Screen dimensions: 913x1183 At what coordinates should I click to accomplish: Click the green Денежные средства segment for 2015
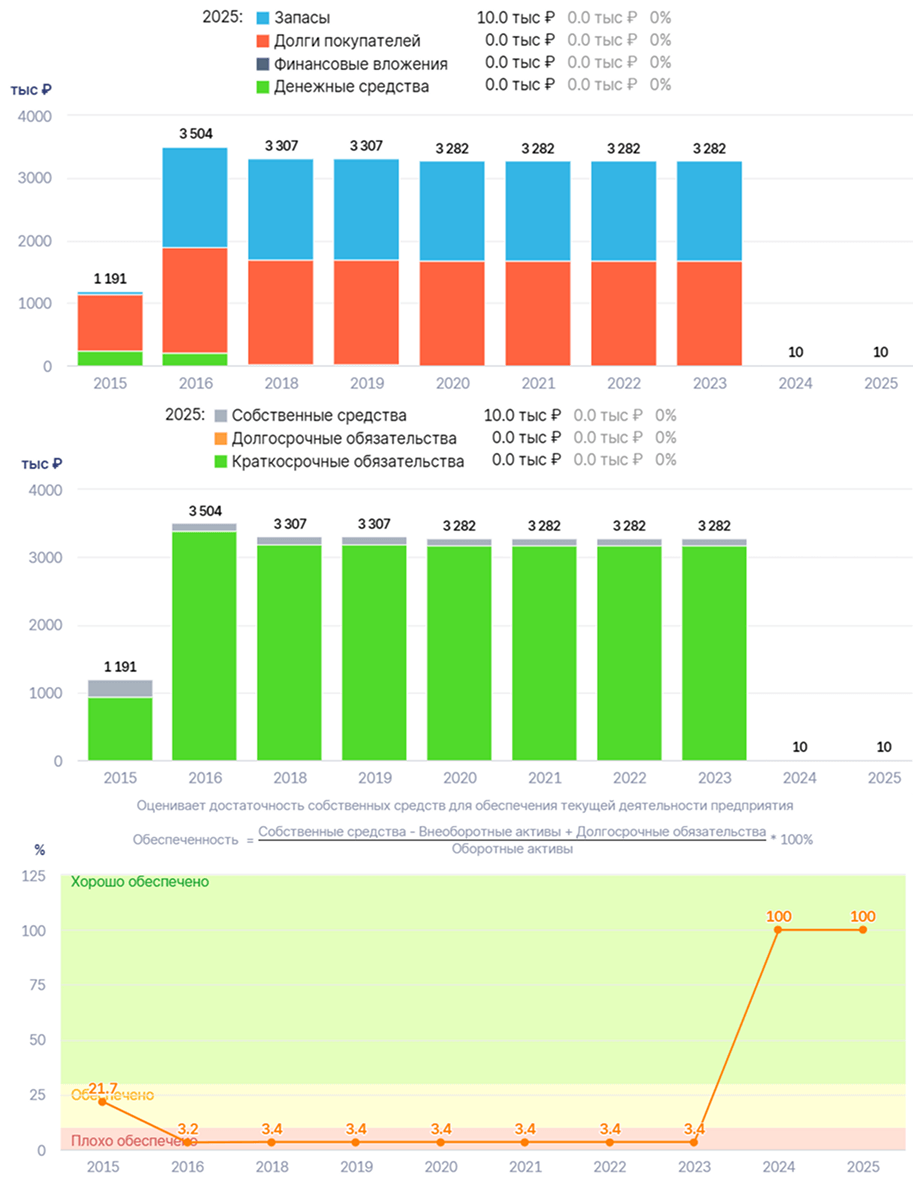tap(110, 358)
